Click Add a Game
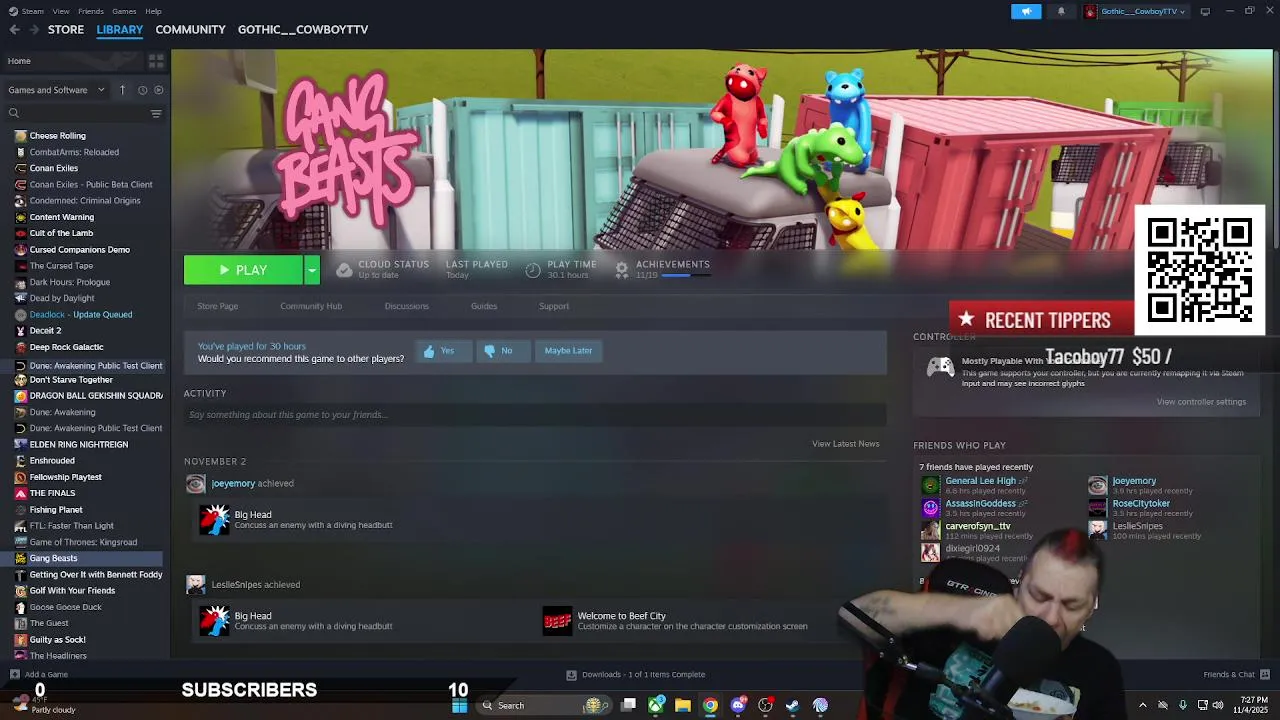The width and height of the screenshot is (1280, 720). (x=39, y=675)
